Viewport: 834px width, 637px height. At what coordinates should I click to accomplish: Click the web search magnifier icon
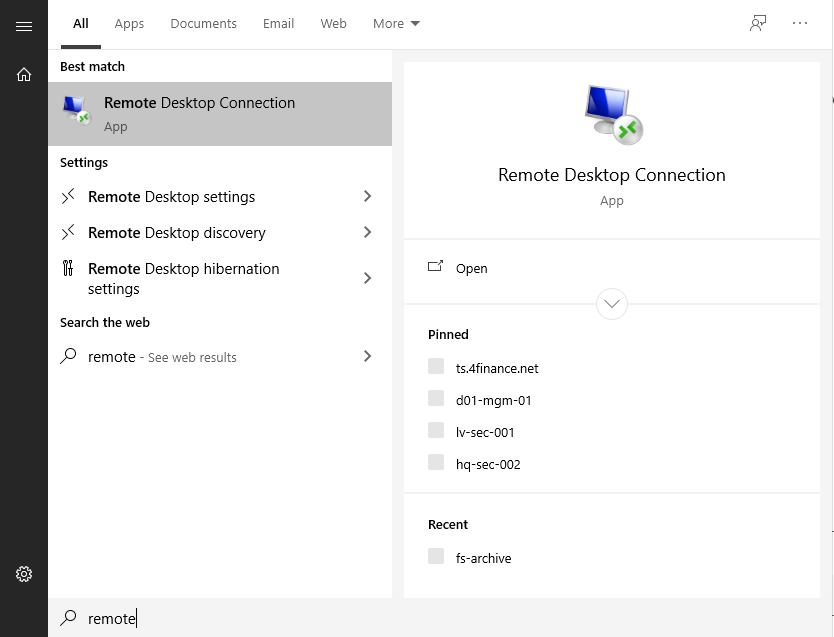(68, 356)
